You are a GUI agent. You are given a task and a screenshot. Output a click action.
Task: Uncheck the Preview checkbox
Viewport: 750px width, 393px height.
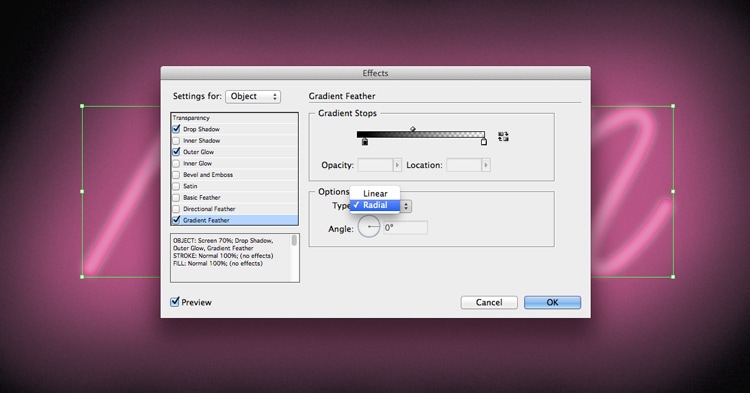[175, 302]
